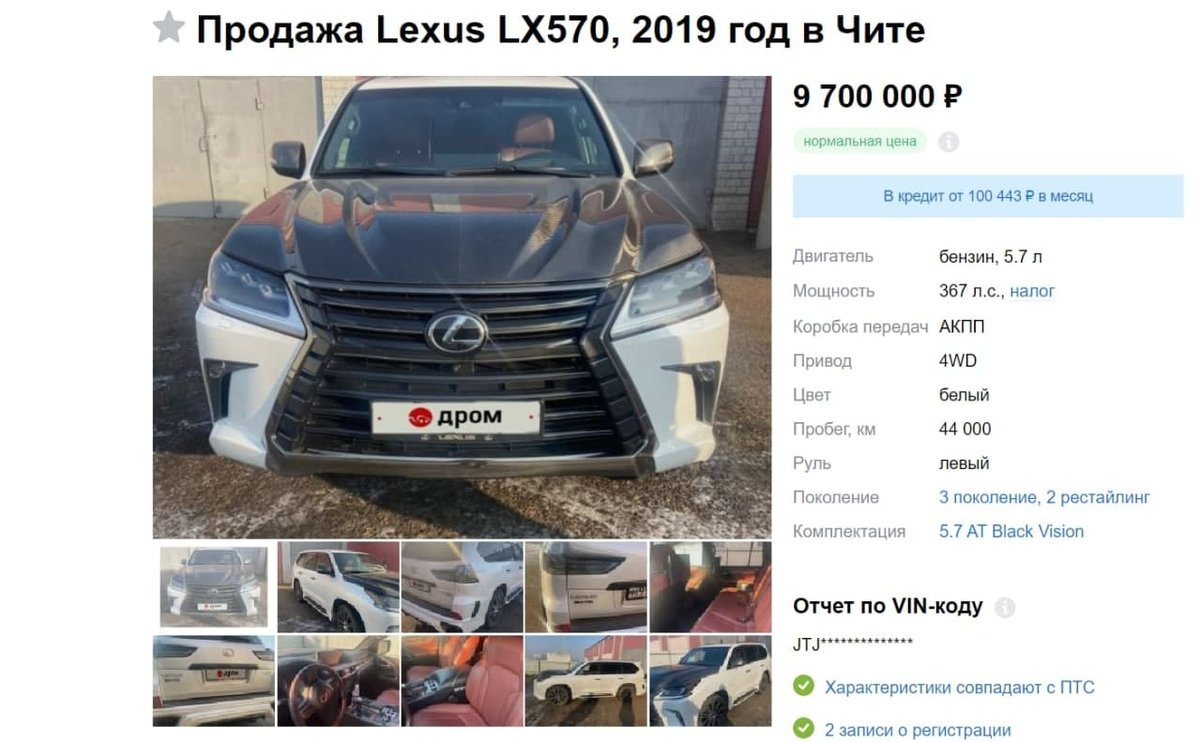Click the 2 записи о регистрации link
The height and width of the screenshot is (742, 1200).
click(x=917, y=730)
